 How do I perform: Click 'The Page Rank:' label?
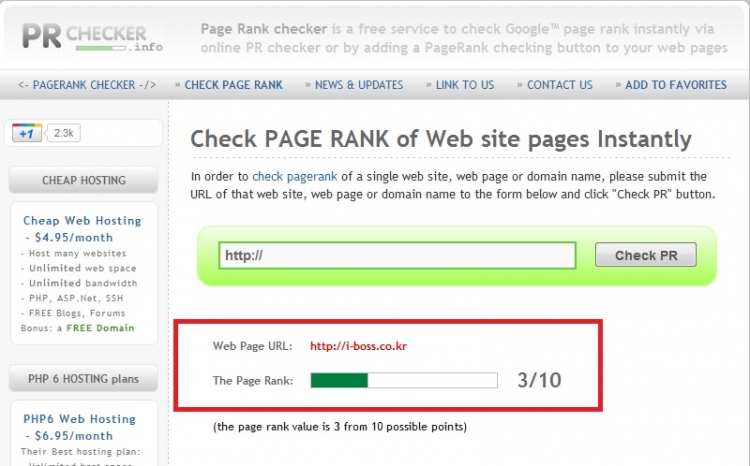[253, 381]
